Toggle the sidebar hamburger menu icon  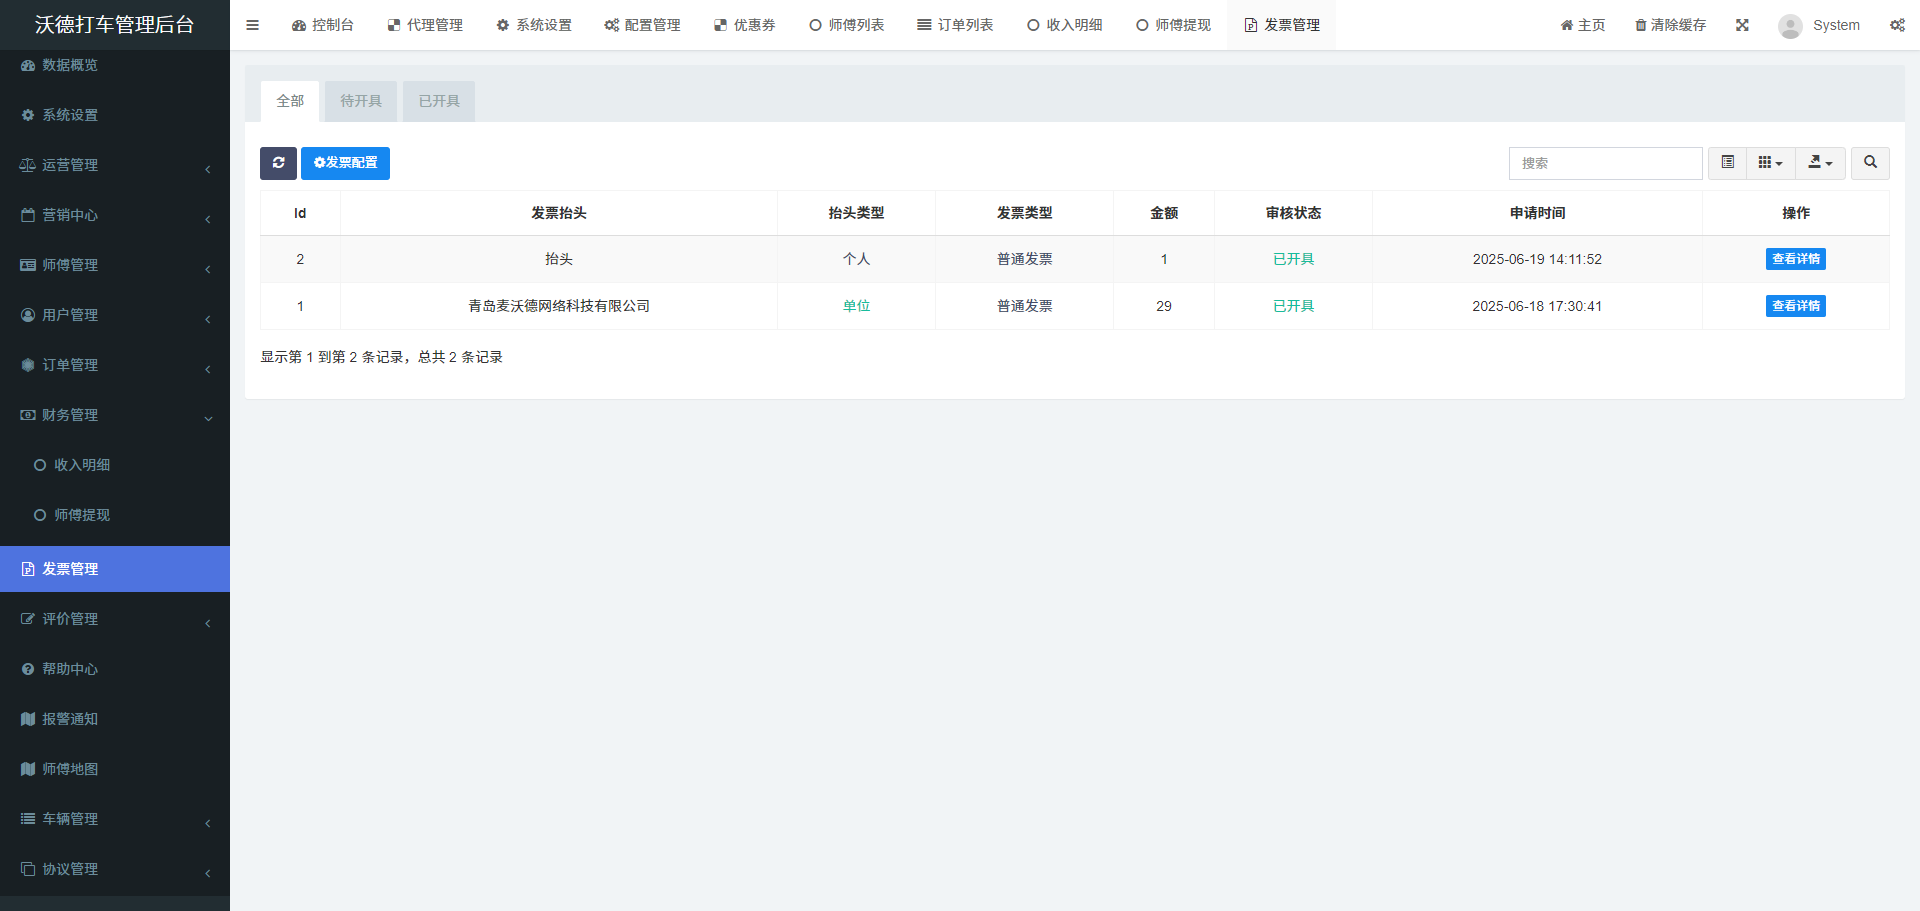(x=252, y=25)
